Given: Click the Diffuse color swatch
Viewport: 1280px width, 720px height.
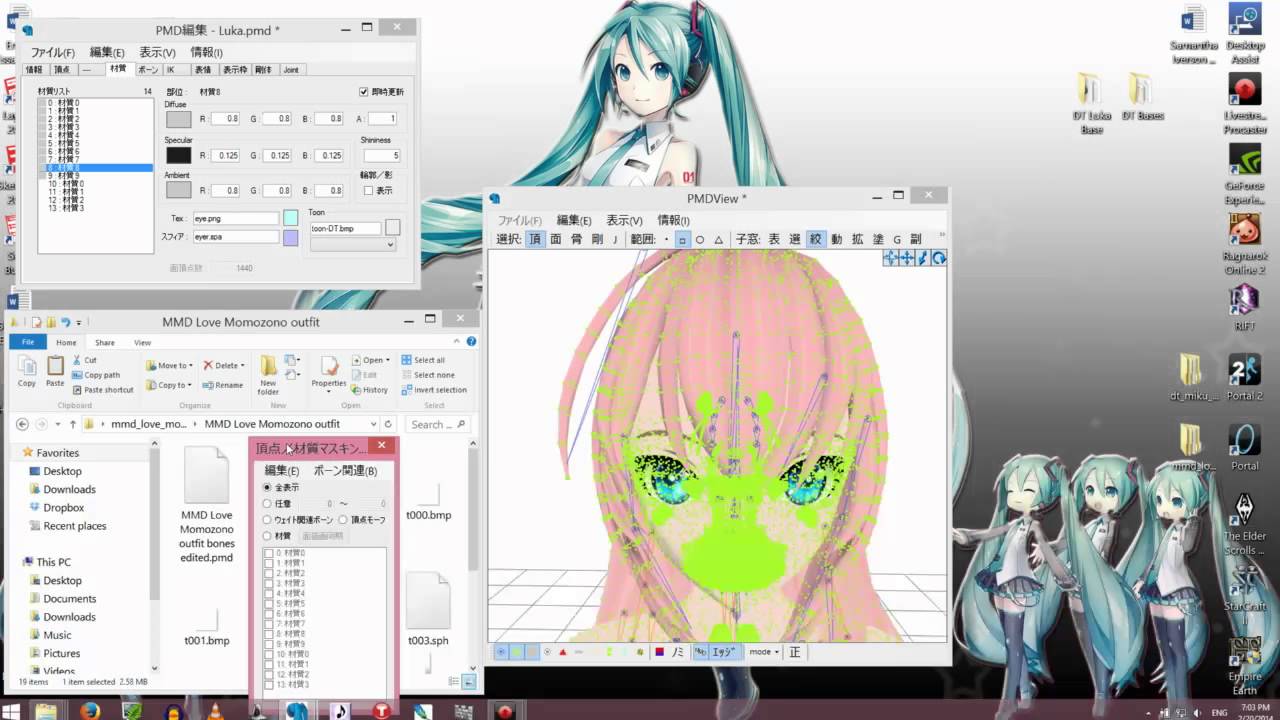Looking at the screenshot, I should pos(178,119).
